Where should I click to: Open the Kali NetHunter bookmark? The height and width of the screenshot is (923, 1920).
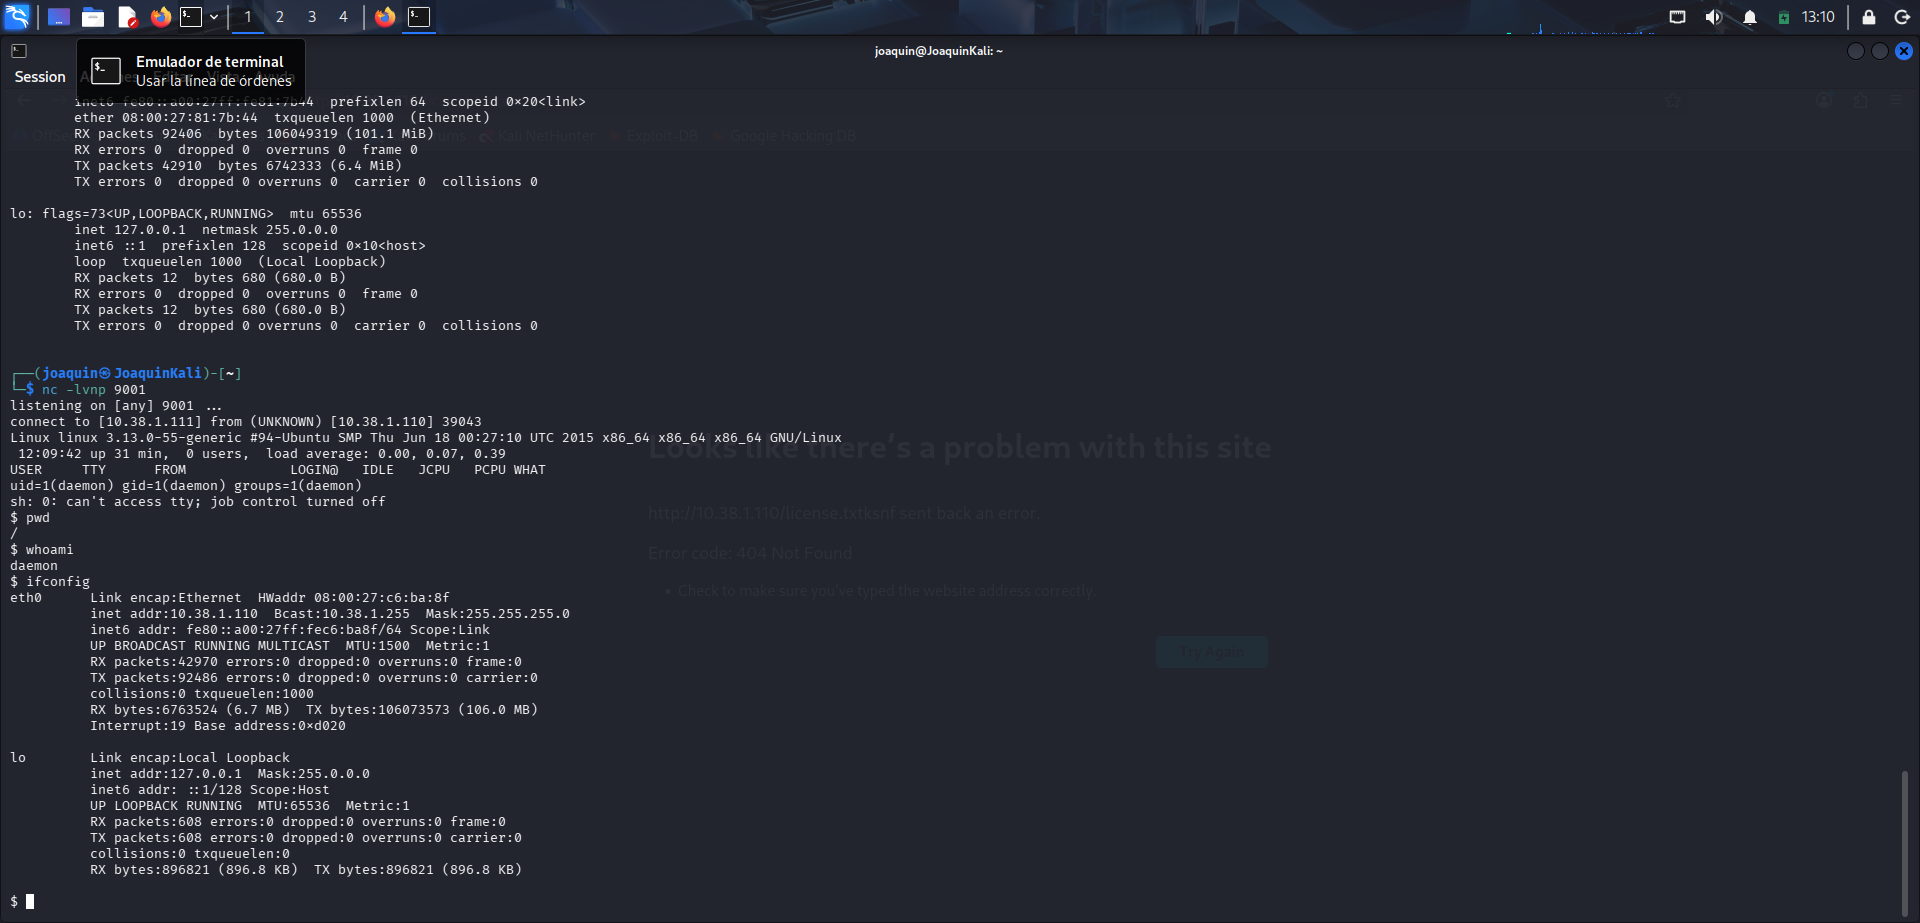[545, 135]
